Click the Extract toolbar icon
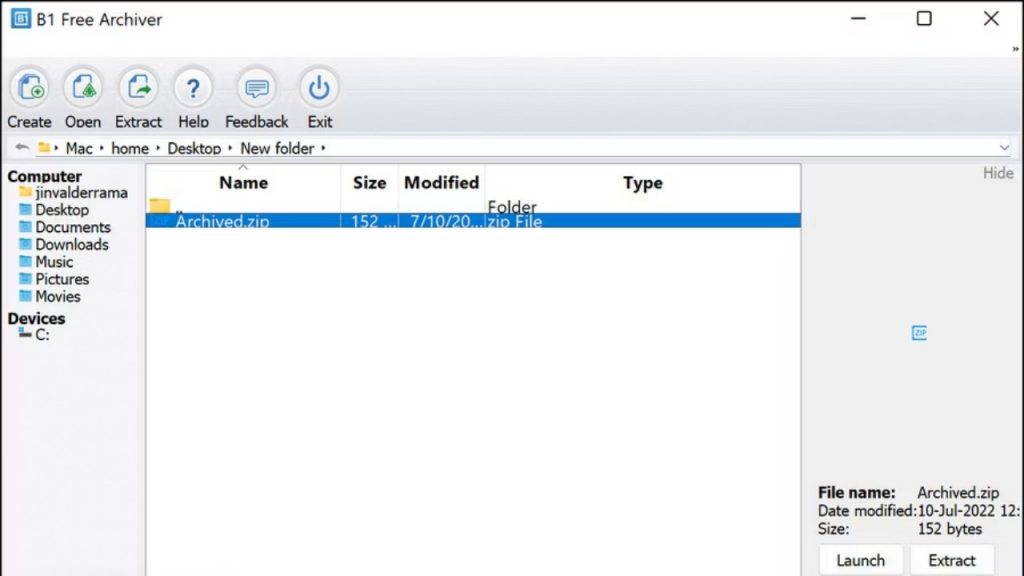This screenshot has width=1024, height=576. [x=138, y=89]
